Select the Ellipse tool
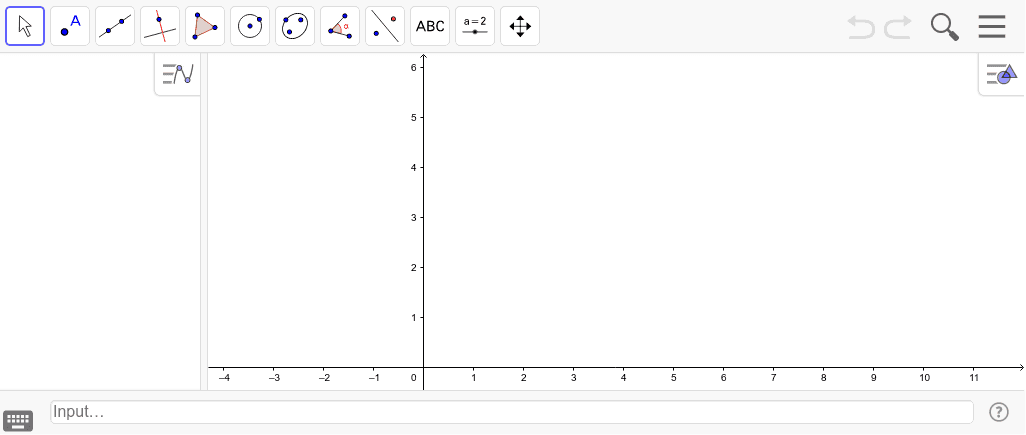 coord(295,26)
